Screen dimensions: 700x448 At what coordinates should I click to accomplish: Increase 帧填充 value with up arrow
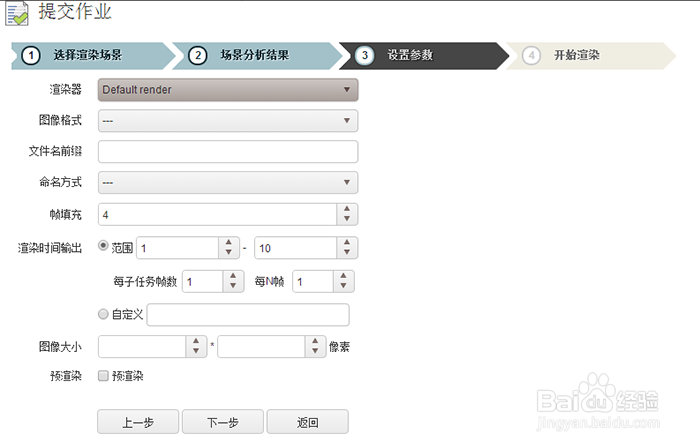pos(347,209)
